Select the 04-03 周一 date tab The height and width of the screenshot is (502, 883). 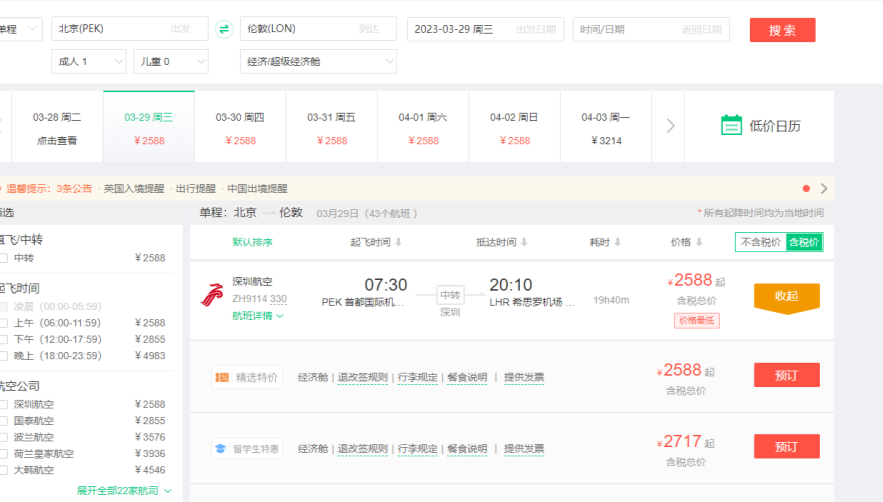pos(606,127)
